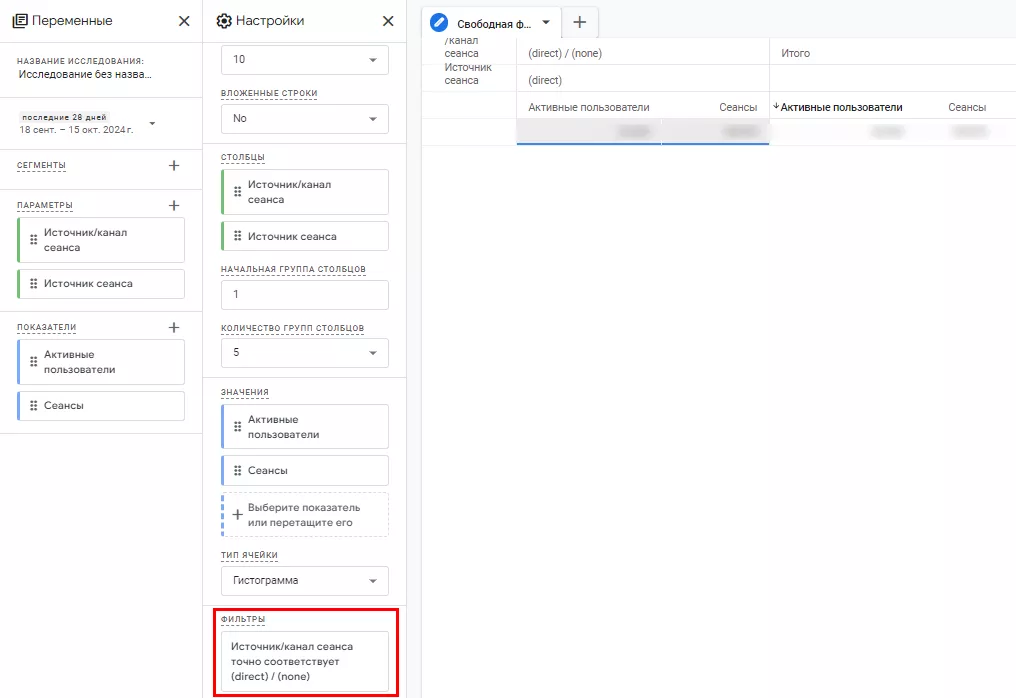Click Выберите показатель или перетащите его placeholder
The image size is (1016, 698).
[x=305, y=515]
